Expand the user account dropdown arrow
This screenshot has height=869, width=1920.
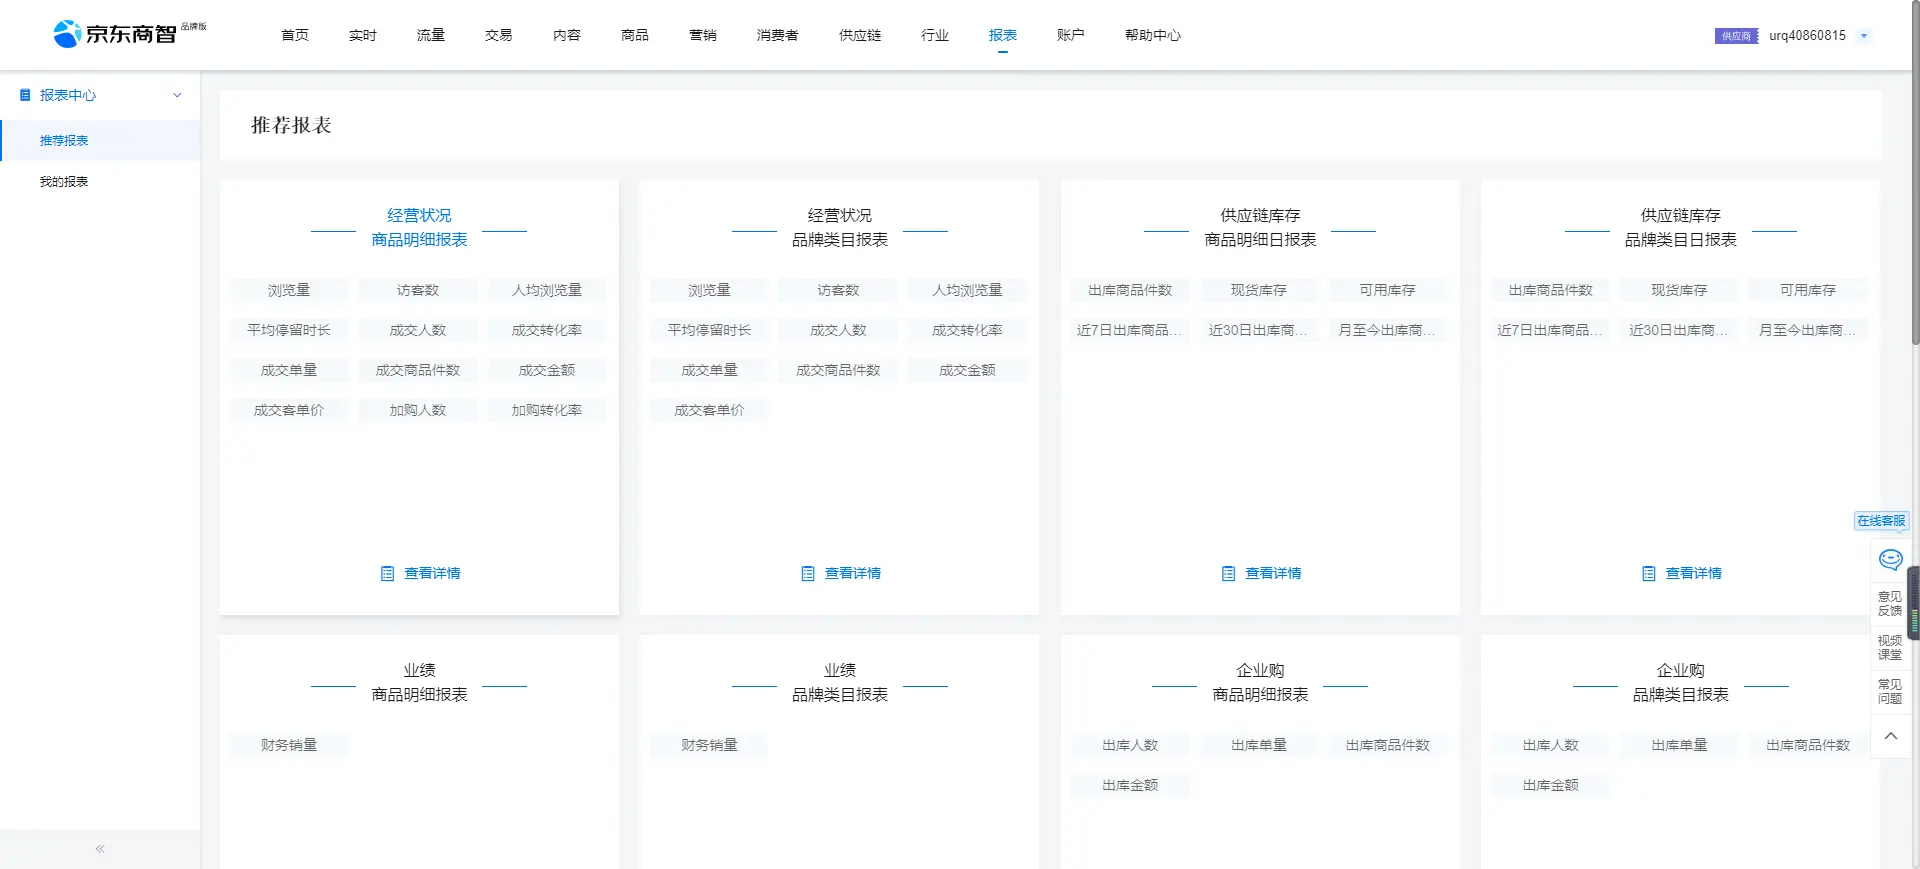(1863, 36)
